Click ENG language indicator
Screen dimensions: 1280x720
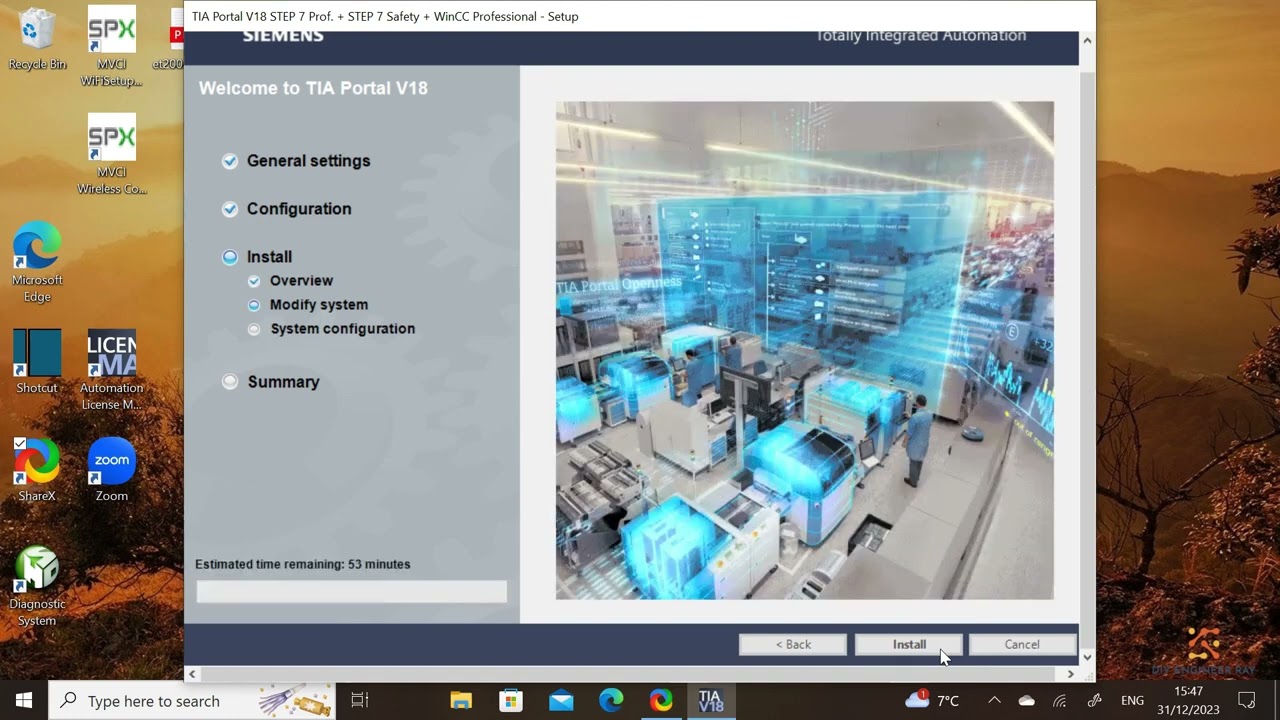pyautogui.click(x=1132, y=701)
